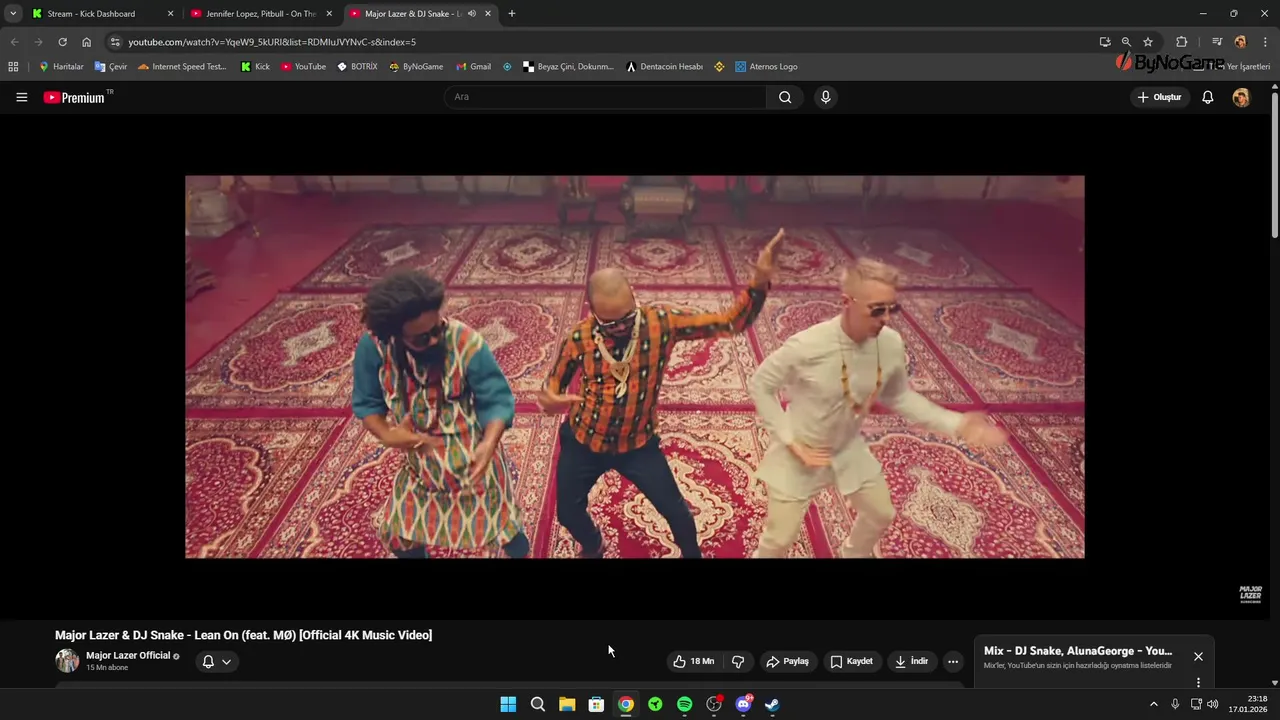Switch to Stream - Kick Dashboard tab
This screenshot has height=720, width=1280.
pyautogui.click(x=90, y=14)
